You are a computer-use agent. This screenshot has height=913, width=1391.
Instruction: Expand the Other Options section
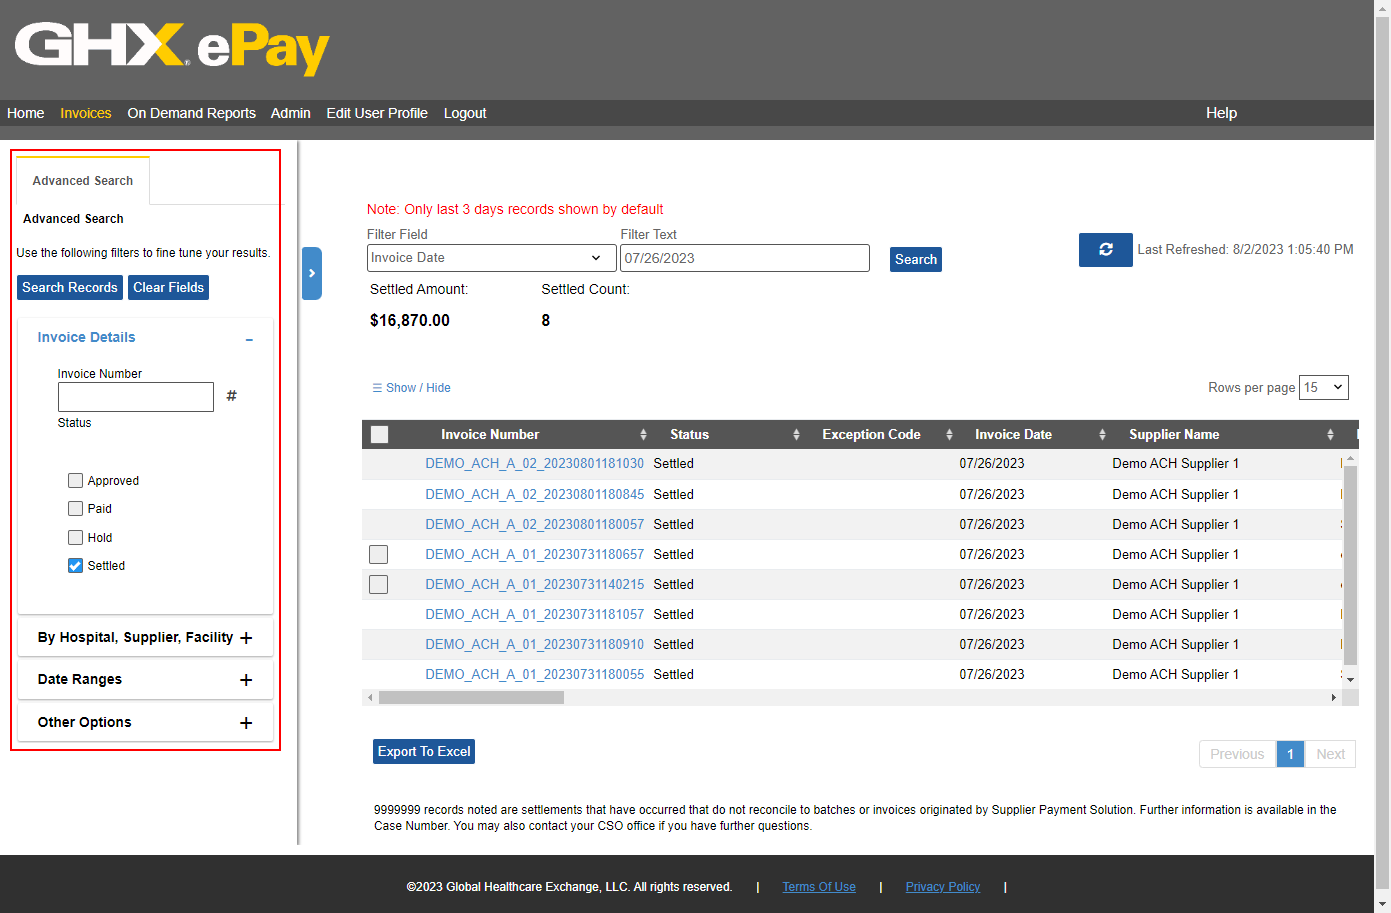pyautogui.click(x=246, y=723)
